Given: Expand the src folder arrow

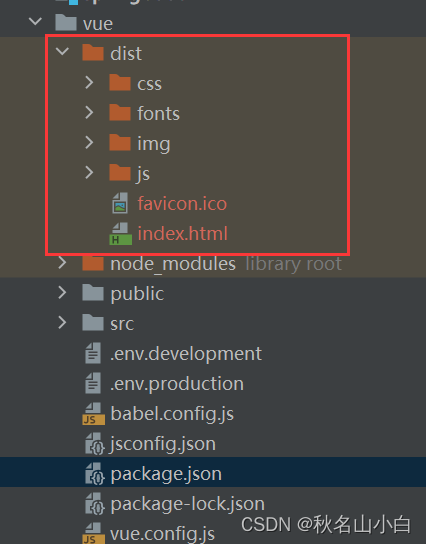Looking at the screenshot, I should click(62, 323).
